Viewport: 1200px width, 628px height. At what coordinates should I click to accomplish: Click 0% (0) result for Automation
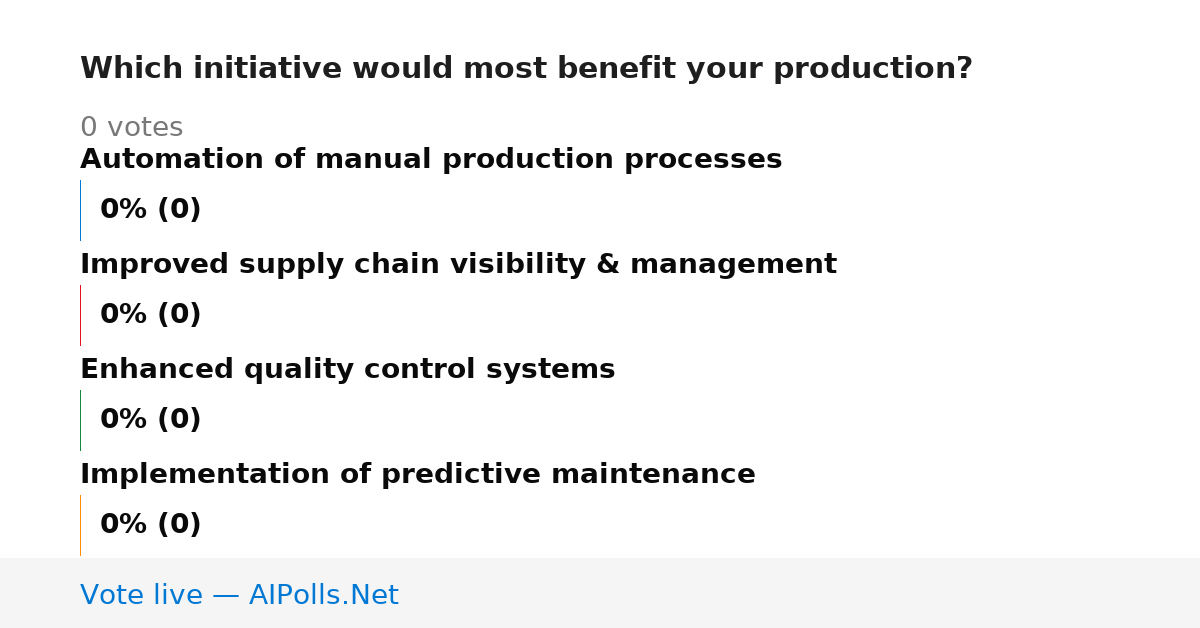[151, 210]
